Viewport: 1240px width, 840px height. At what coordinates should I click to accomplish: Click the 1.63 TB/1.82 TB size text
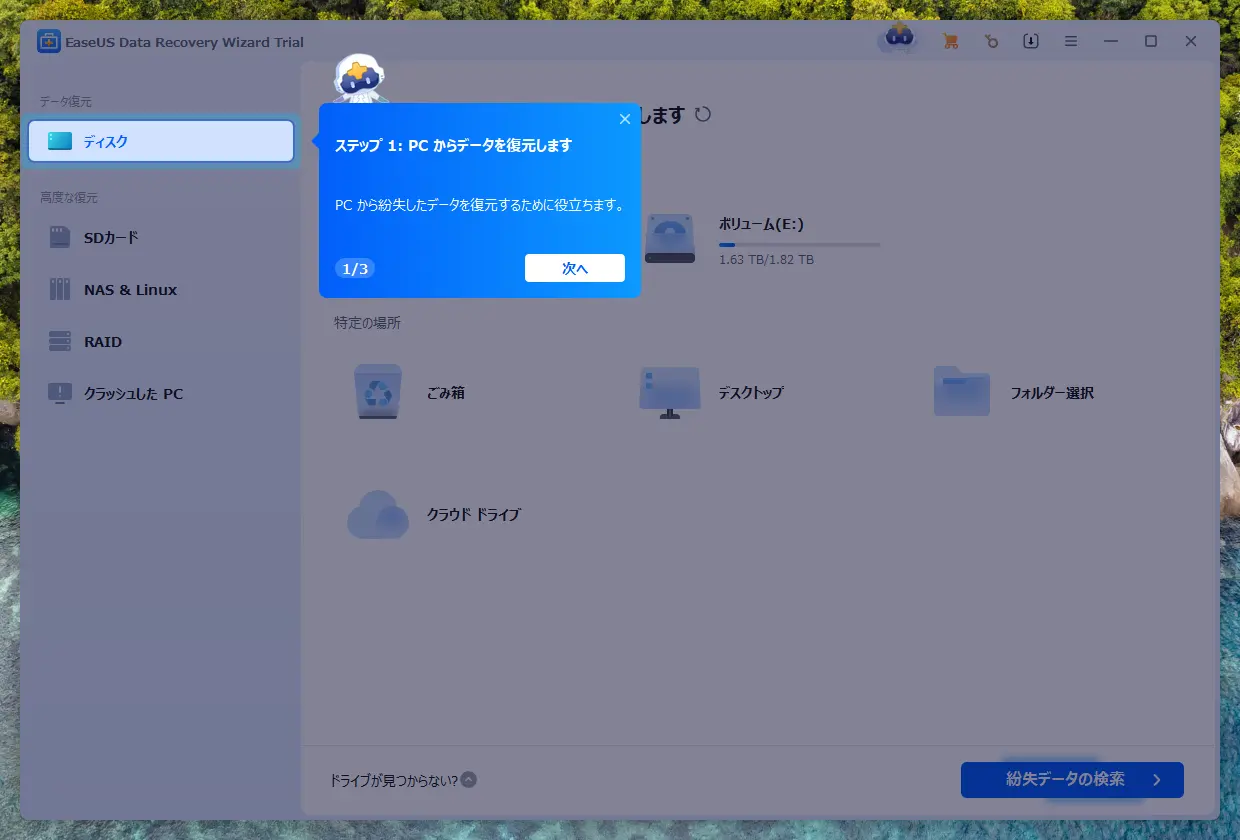pos(766,260)
